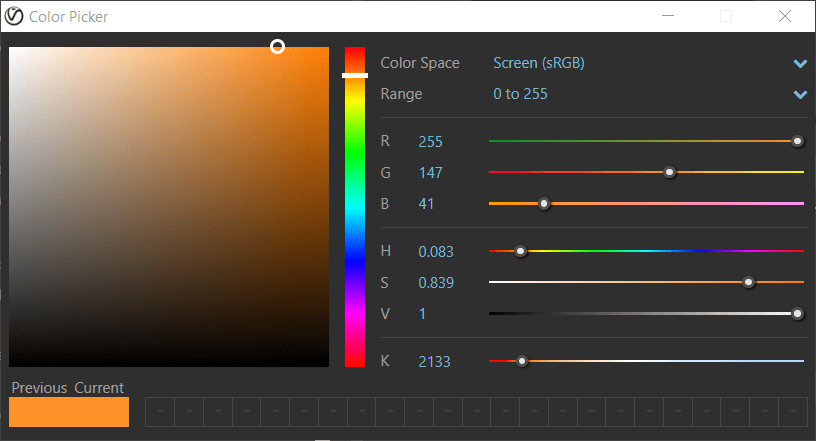This screenshot has width=816, height=441.
Task: Edit the S value field 0.839
Action: point(436,283)
